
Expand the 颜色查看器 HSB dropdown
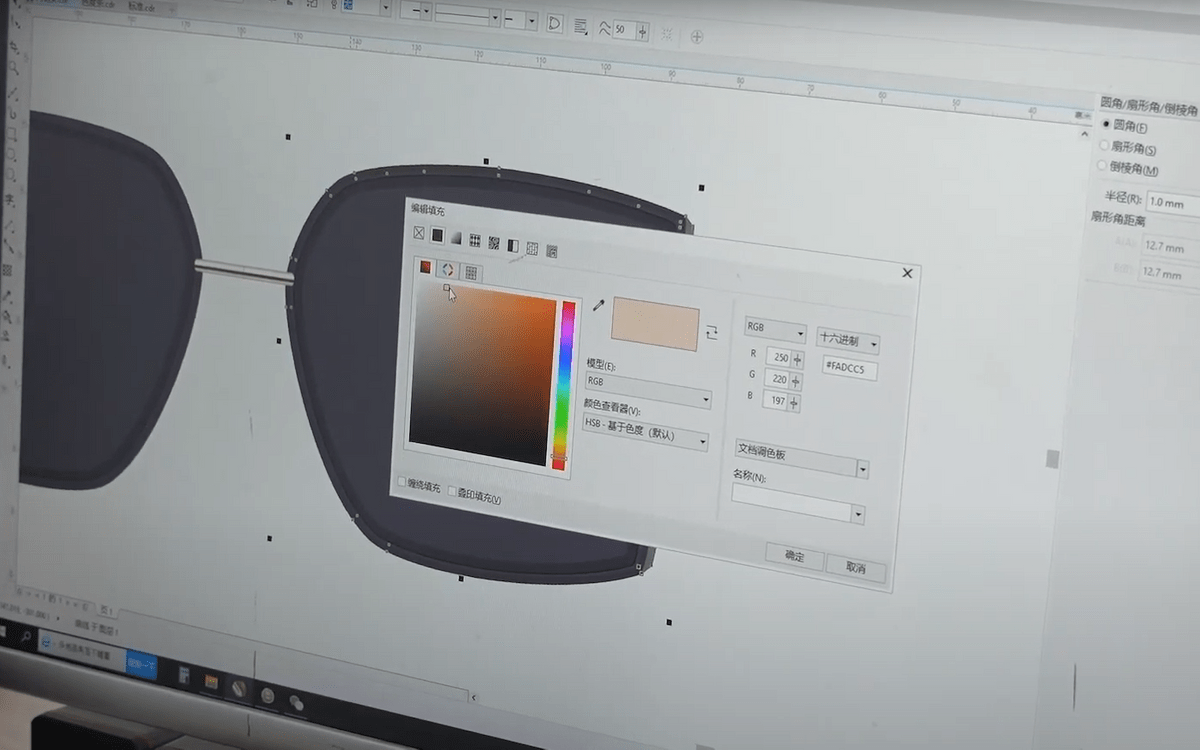click(x=646, y=437)
